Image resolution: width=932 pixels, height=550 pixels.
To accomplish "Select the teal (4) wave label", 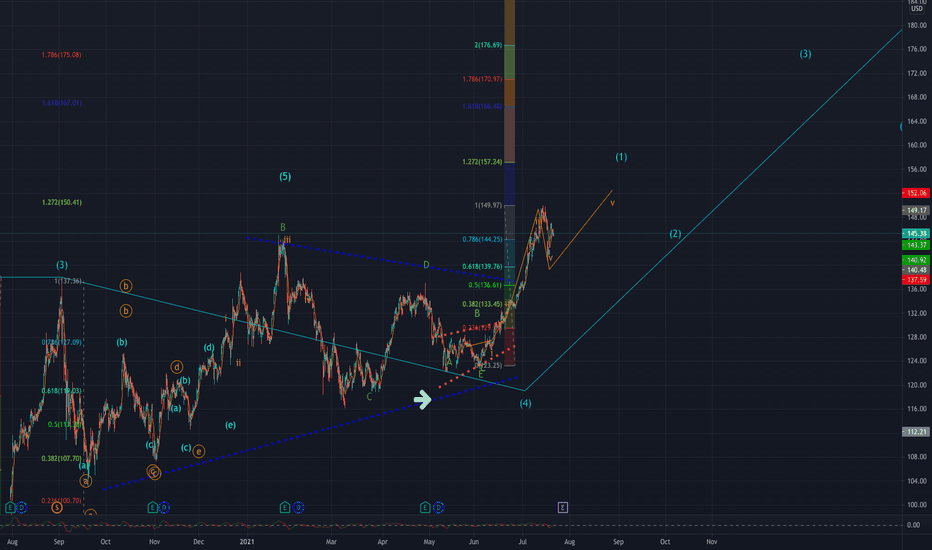I will pyautogui.click(x=525, y=404).
